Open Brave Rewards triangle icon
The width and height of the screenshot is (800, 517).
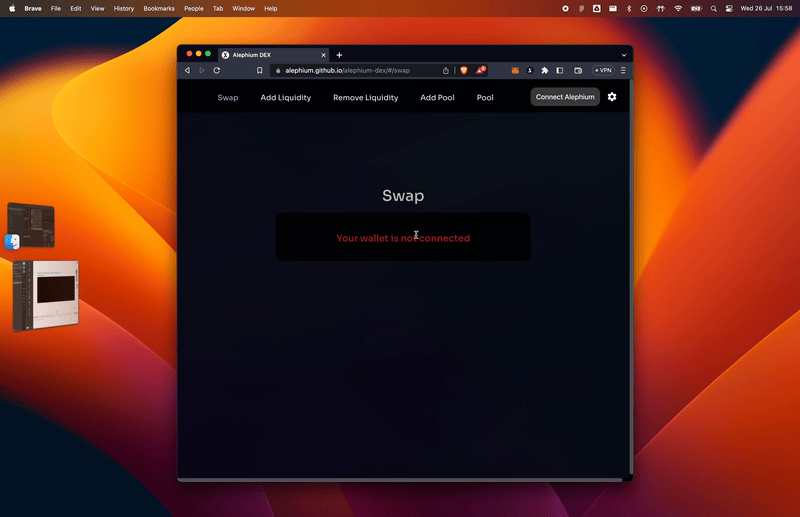(480, 71)
